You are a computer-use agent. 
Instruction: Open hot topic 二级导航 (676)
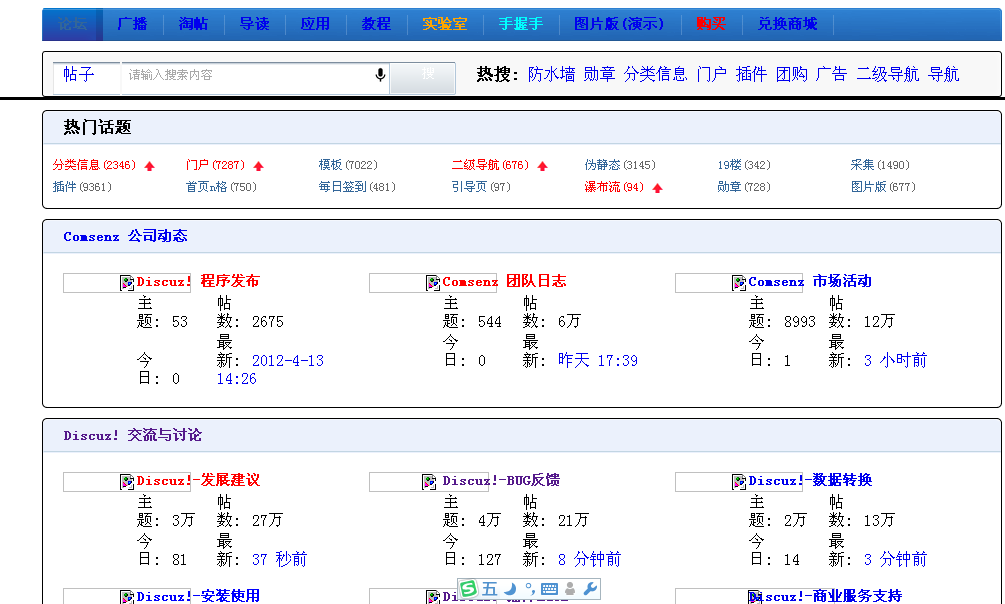click(490, 165)
